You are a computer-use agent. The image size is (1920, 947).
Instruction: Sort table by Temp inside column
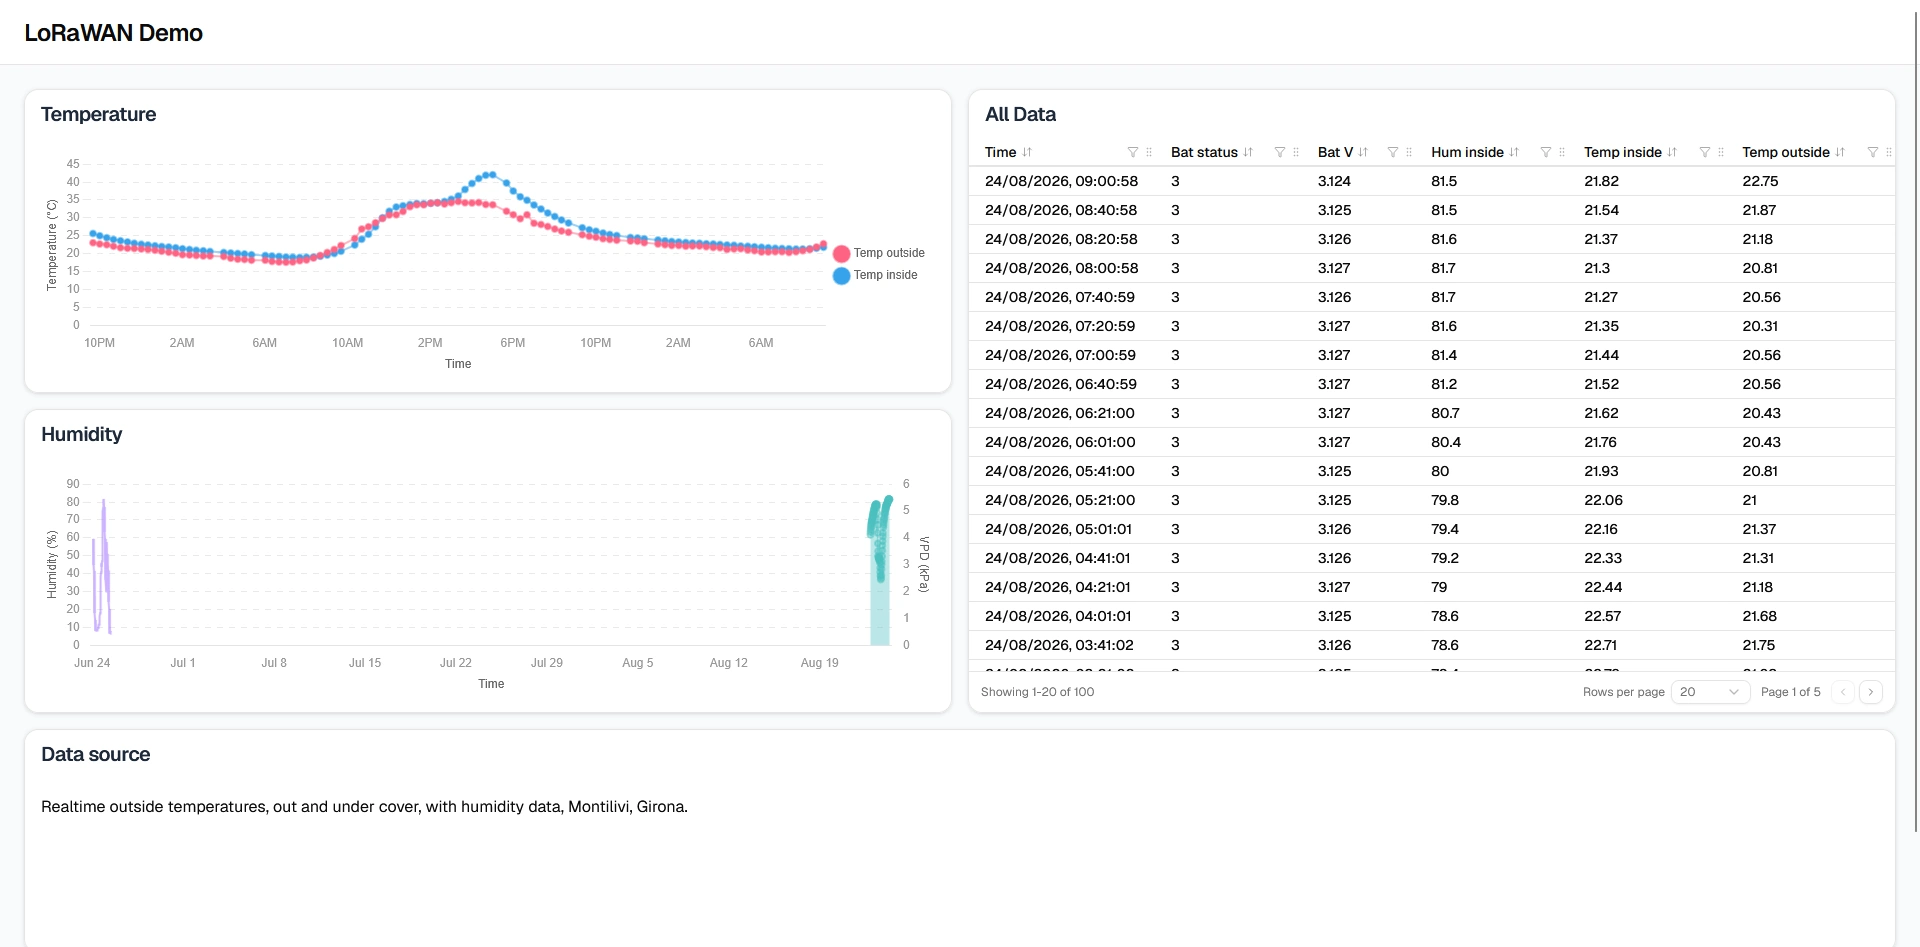click(x=1672, y=152)
